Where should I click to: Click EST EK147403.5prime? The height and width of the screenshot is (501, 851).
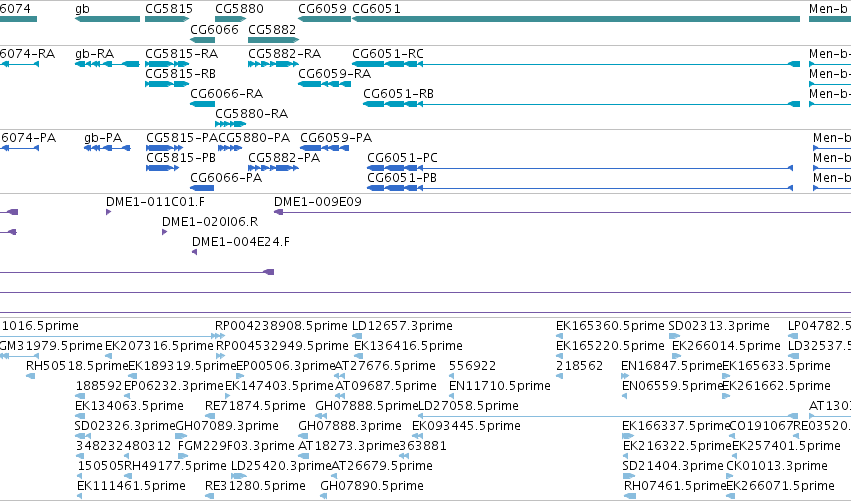[x=279, y=386]
